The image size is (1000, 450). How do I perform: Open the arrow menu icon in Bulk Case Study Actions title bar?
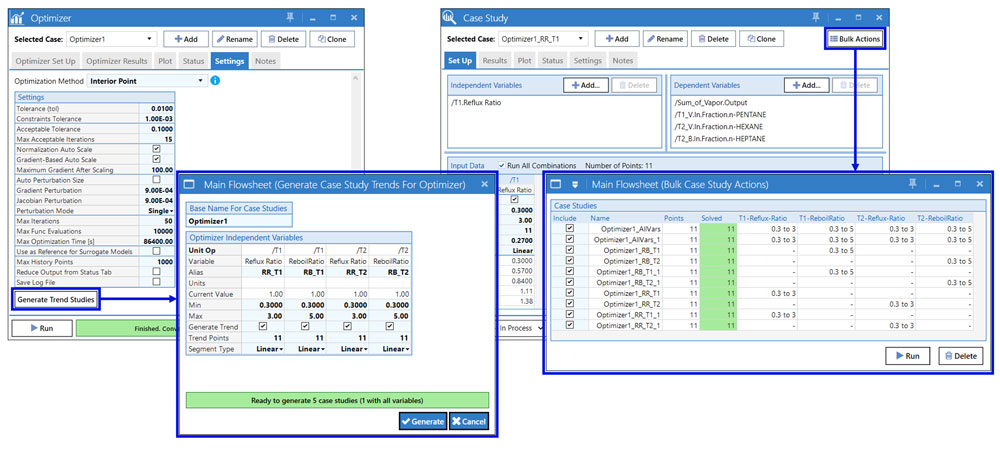575,184
